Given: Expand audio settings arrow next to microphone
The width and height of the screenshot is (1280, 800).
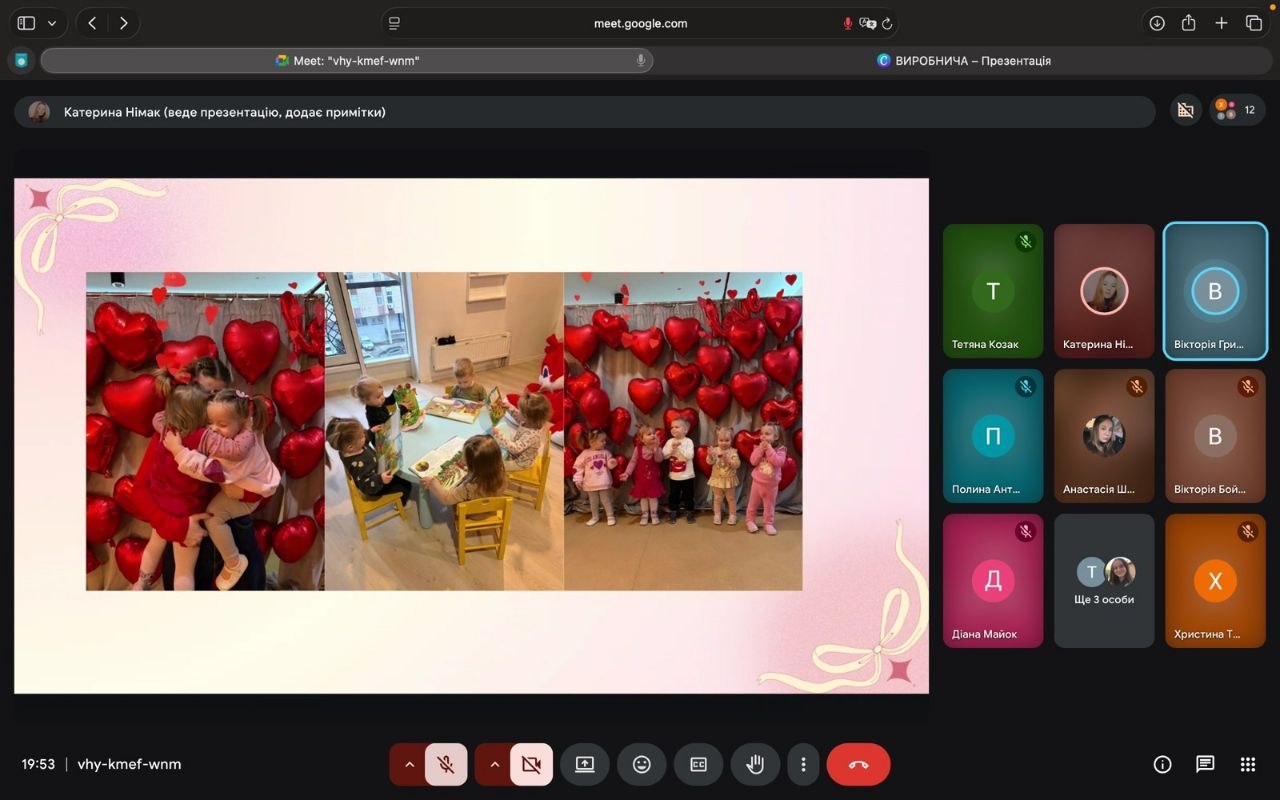Looking at the screenshot, I should [x=409, y=764].
